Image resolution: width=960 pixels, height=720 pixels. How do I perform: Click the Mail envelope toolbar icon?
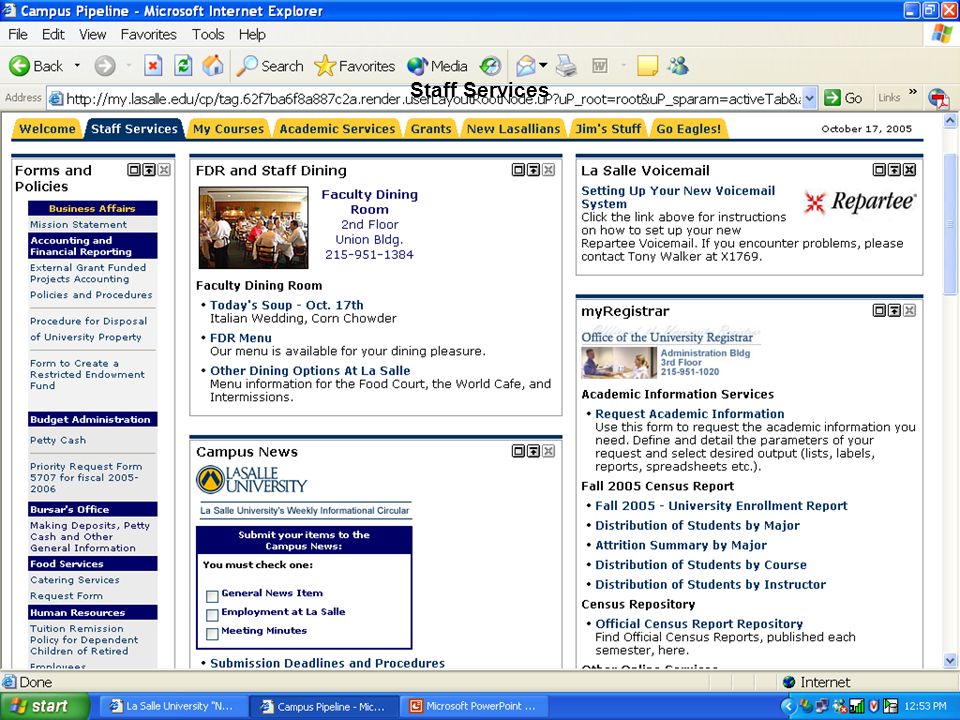pos(525,66)
